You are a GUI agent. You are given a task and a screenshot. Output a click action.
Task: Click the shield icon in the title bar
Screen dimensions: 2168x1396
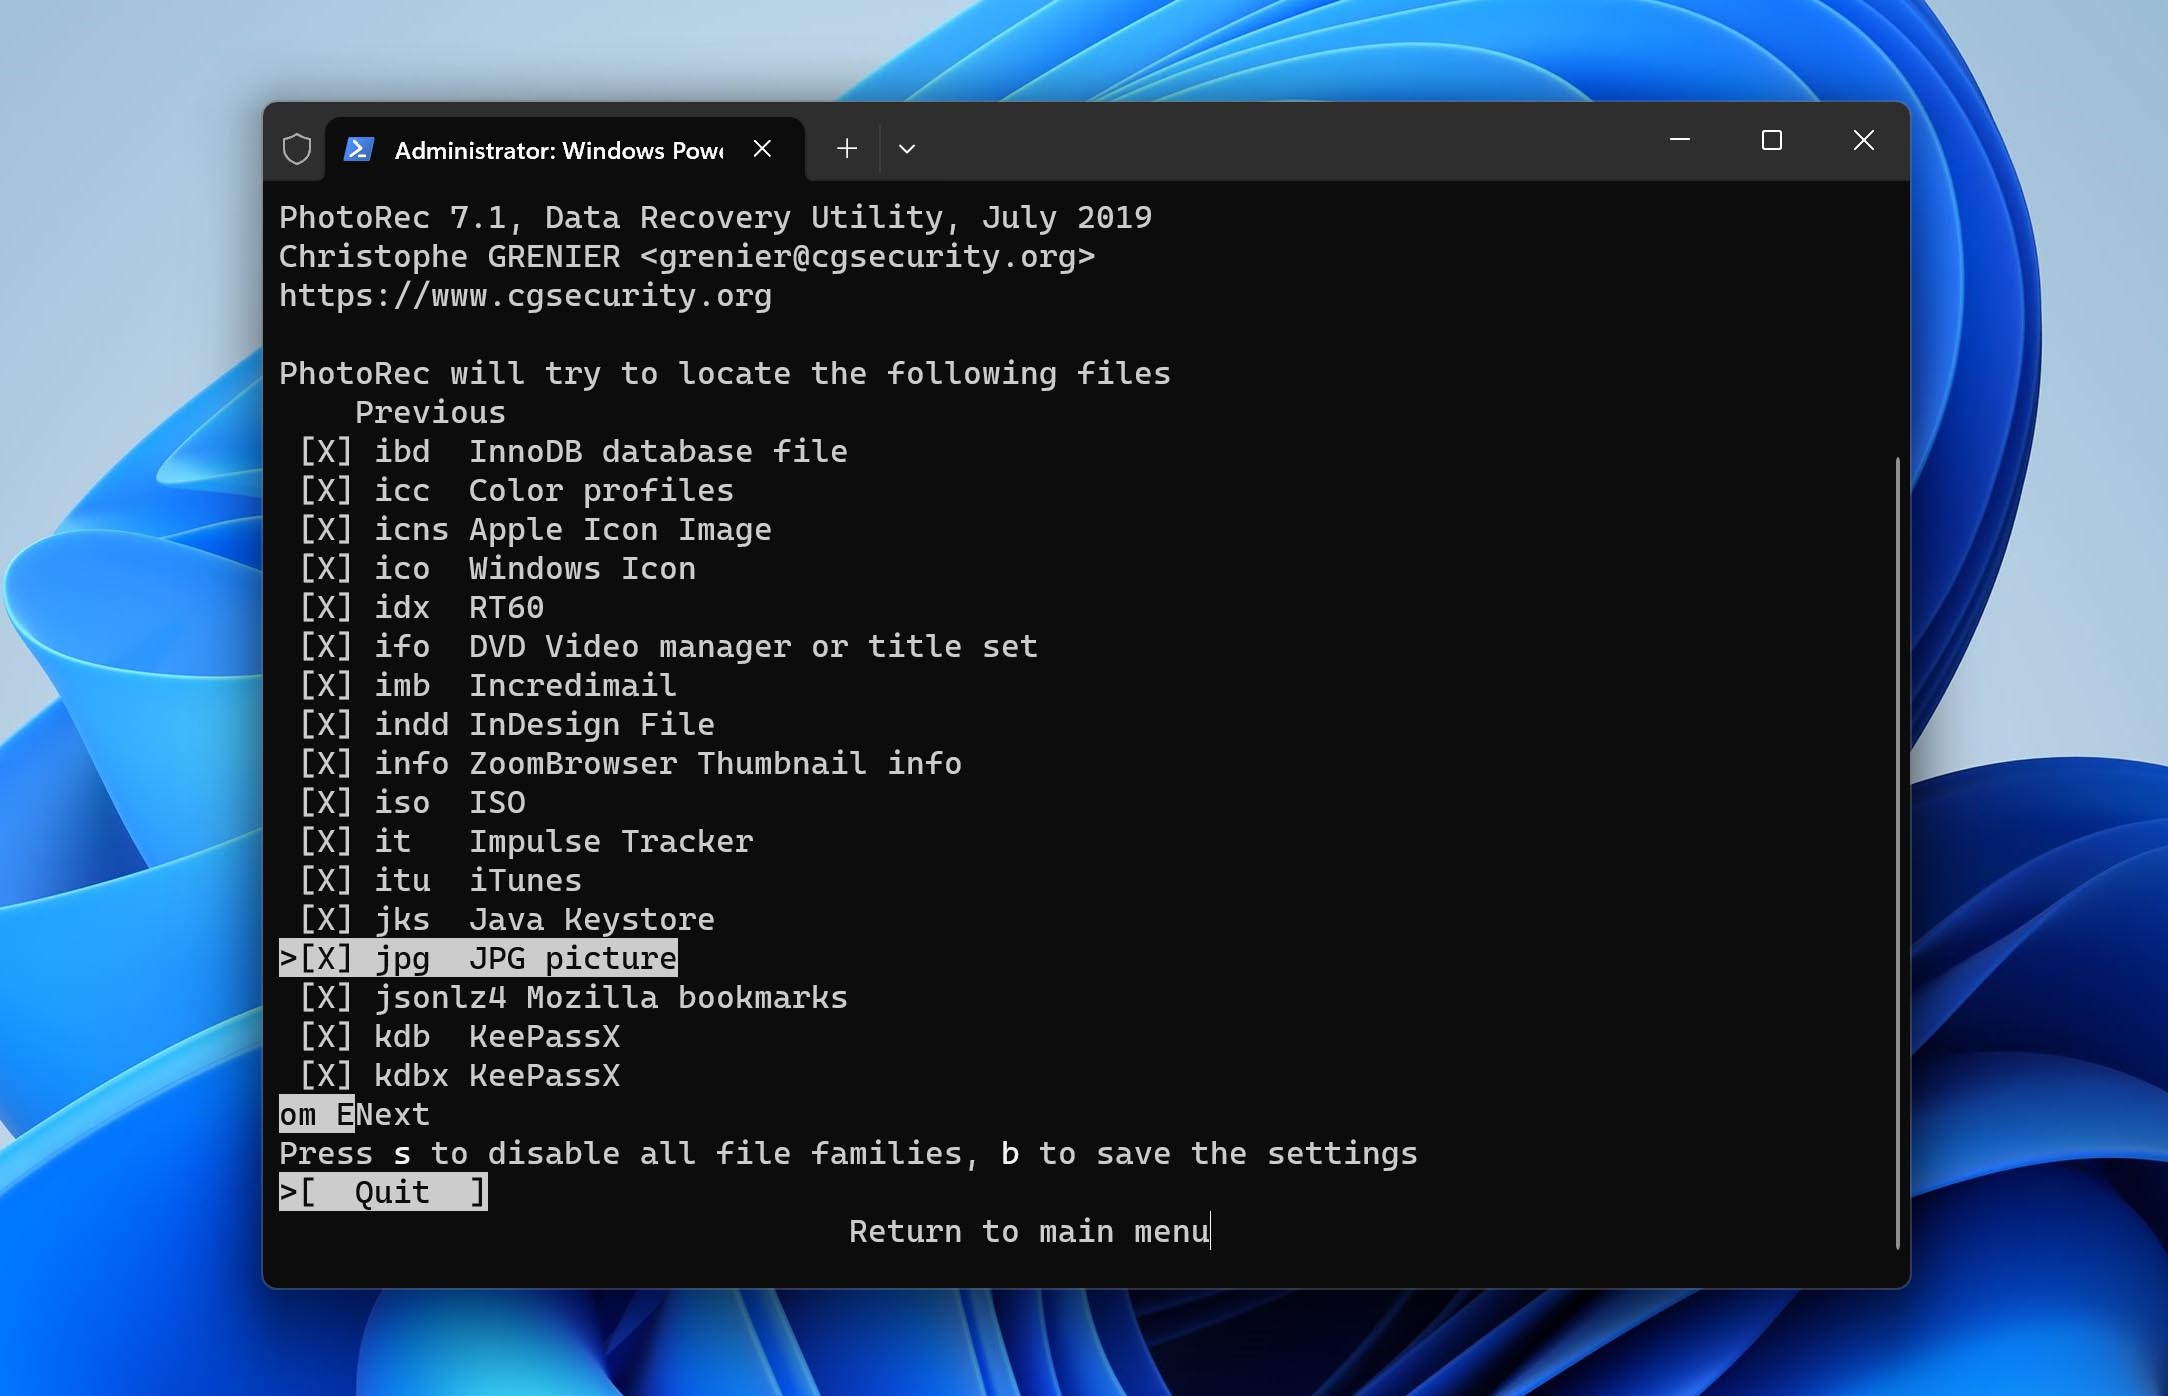[297, 149]
